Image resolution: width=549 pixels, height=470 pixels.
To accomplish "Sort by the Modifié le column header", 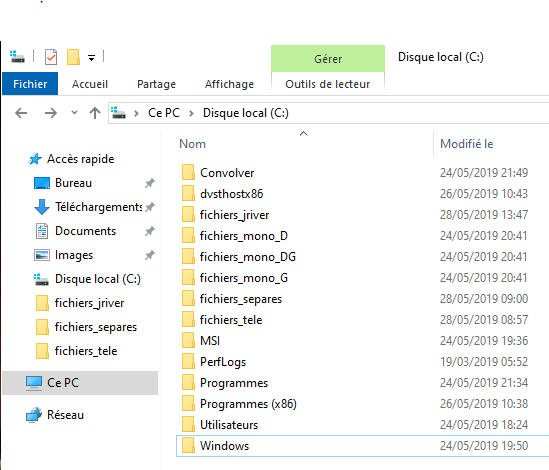I will coord(467,144).
